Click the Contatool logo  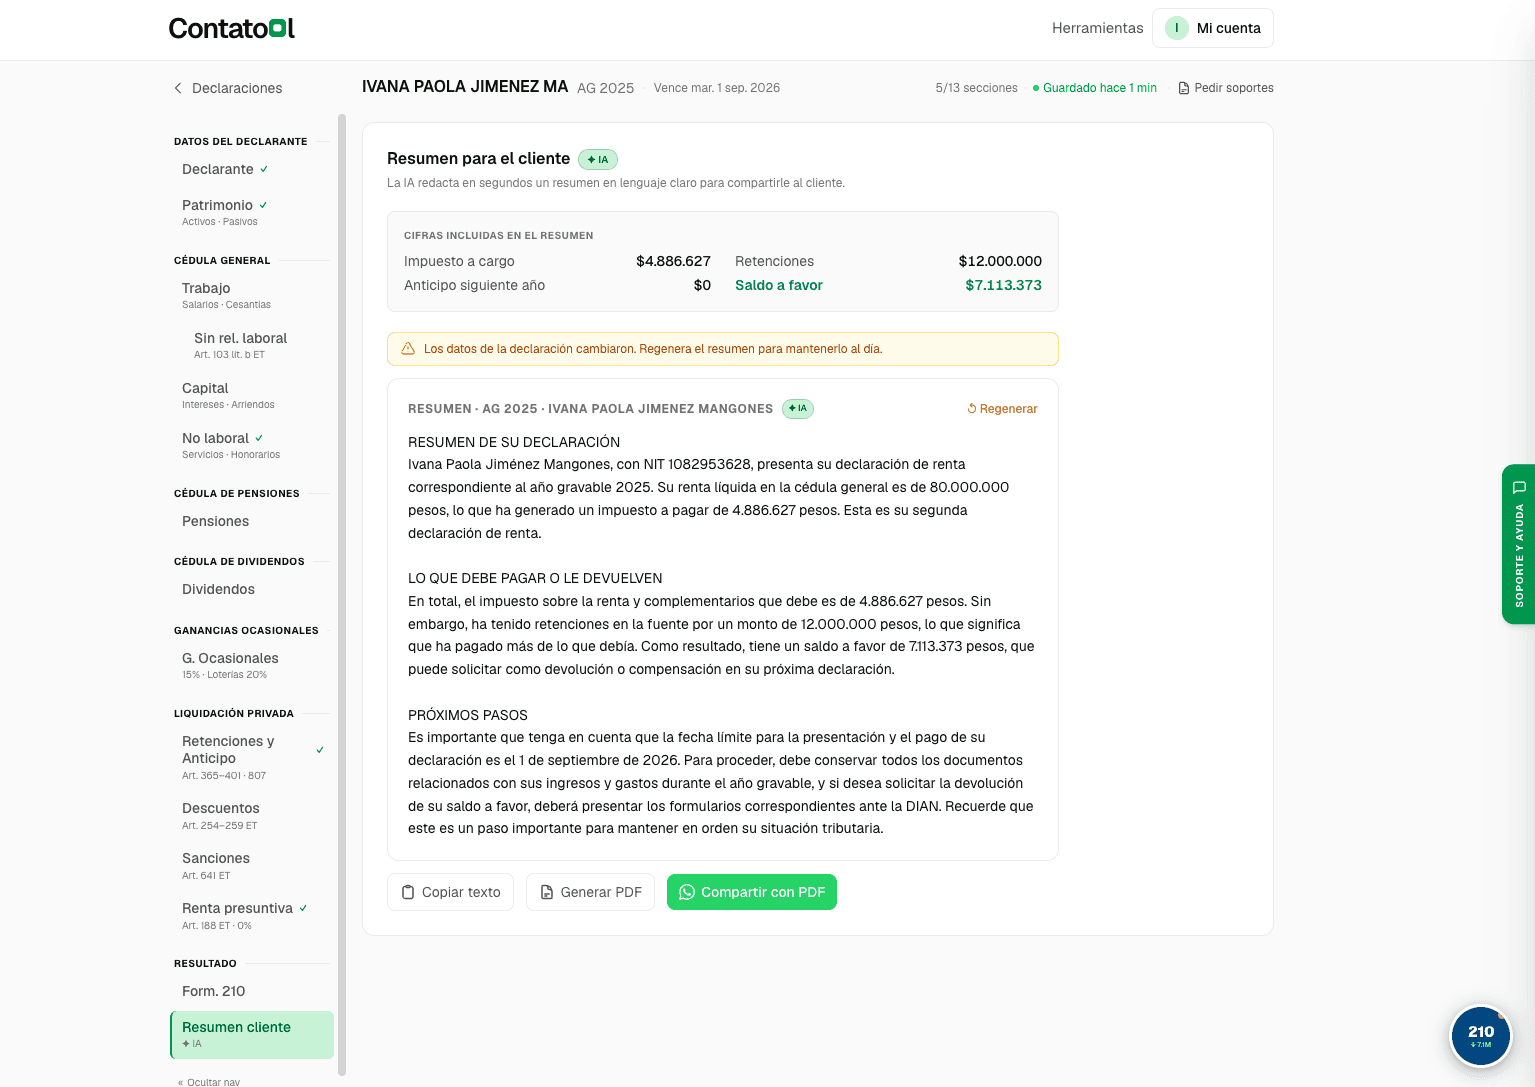pos(232,28)
